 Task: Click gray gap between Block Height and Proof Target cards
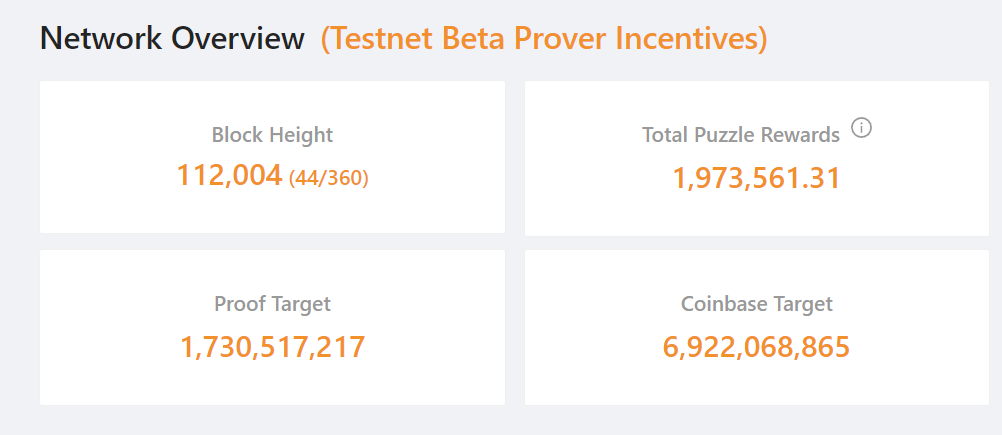point(272,241)
